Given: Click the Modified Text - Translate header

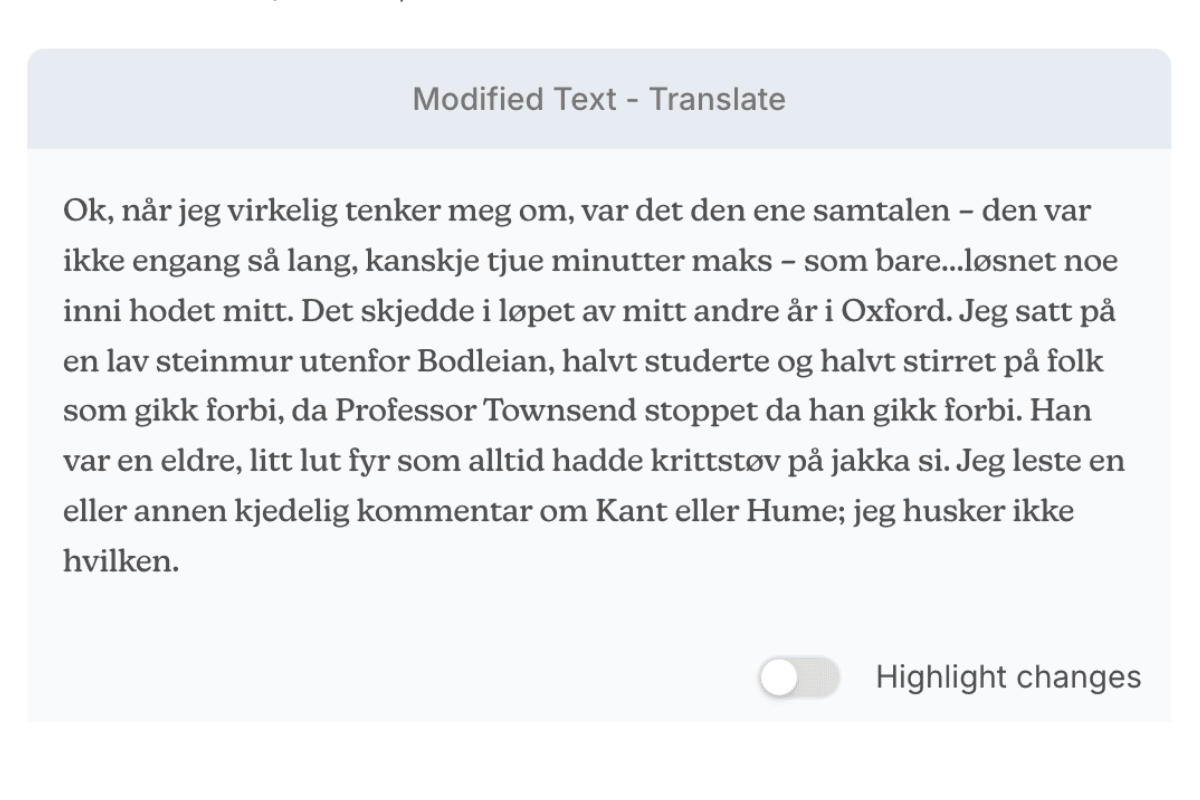Looking at the screenshot, I should 599,99.
